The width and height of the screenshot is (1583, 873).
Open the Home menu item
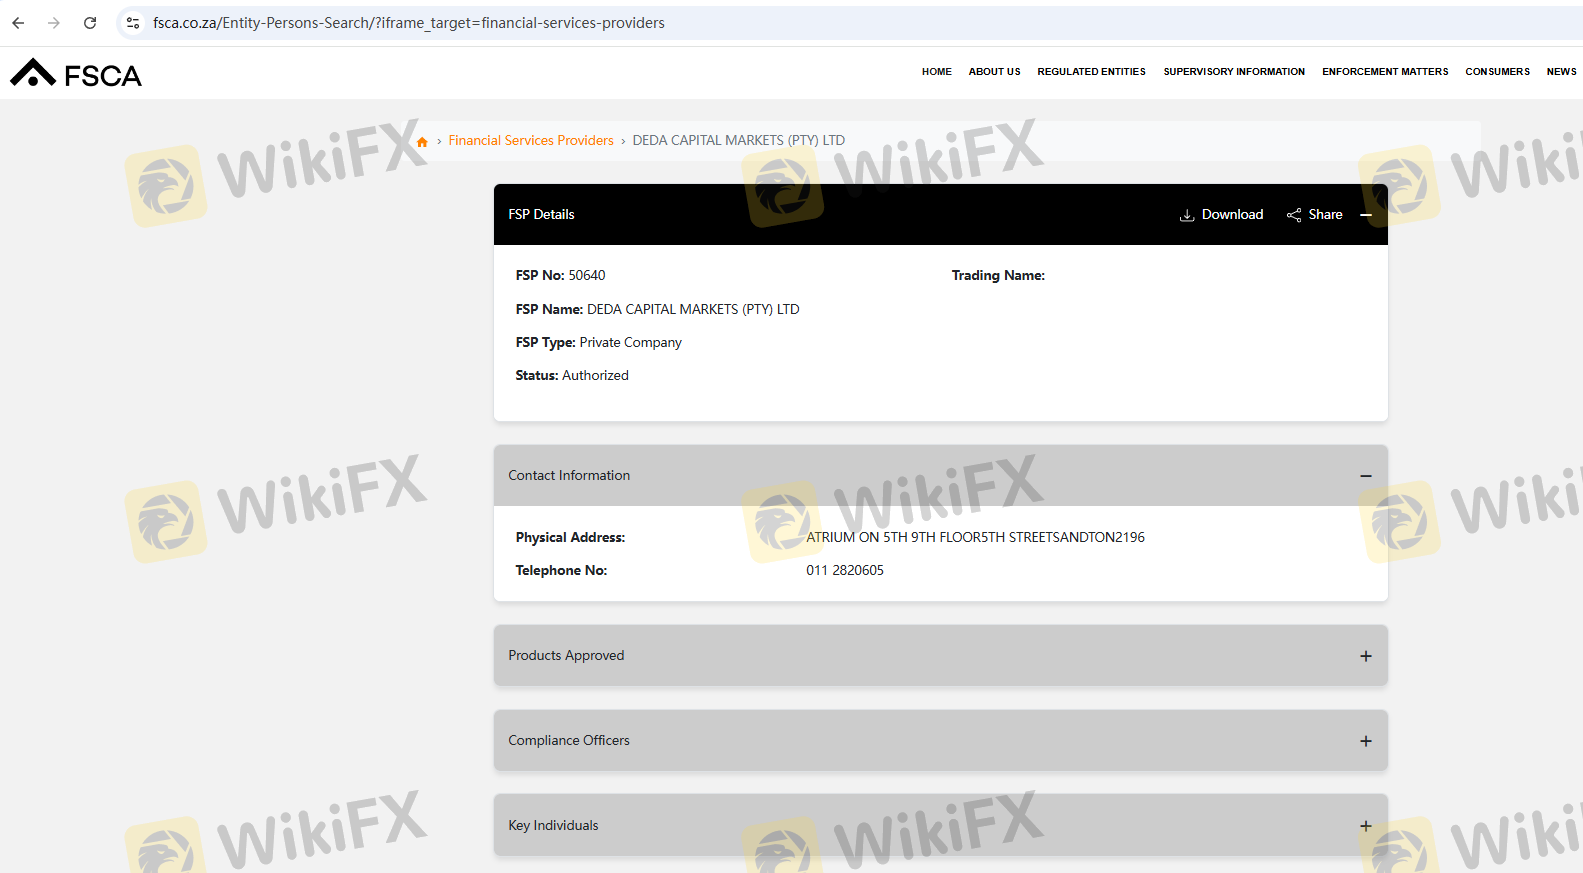936,72
